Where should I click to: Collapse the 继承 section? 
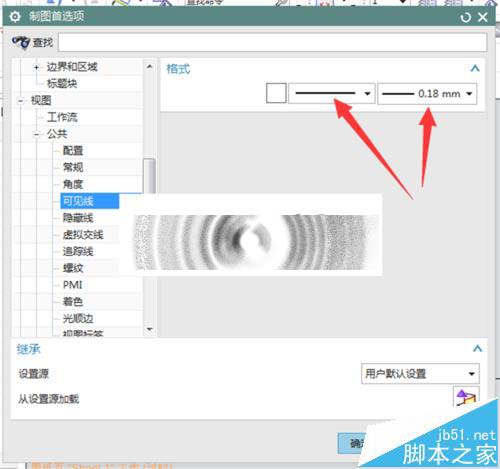(477, 349)
